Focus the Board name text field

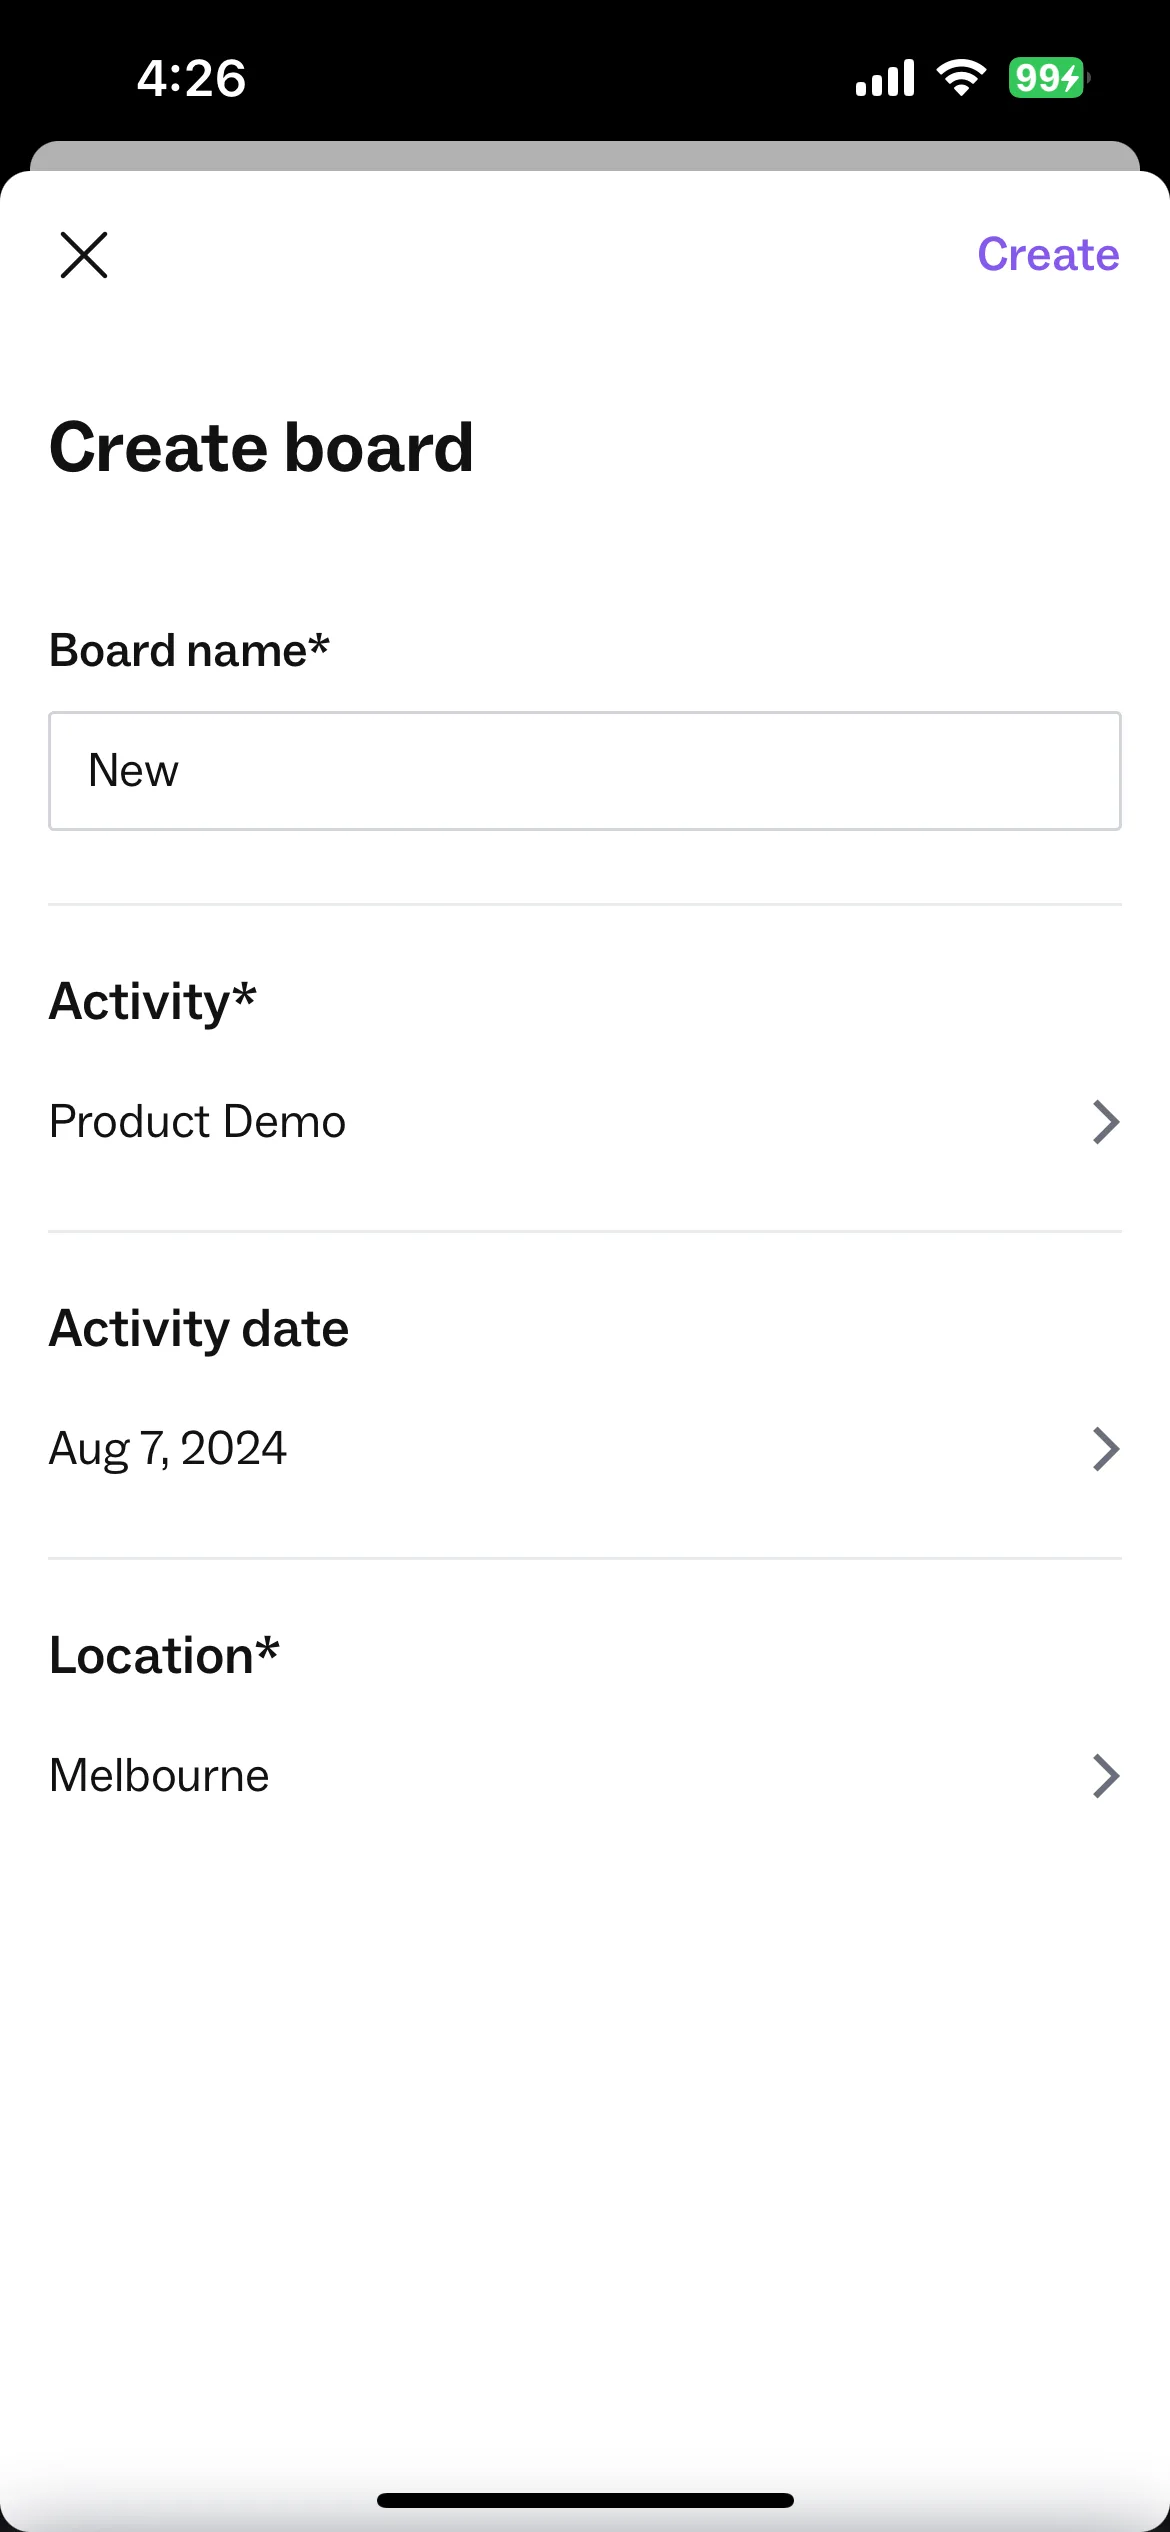[x=585, y=771]
